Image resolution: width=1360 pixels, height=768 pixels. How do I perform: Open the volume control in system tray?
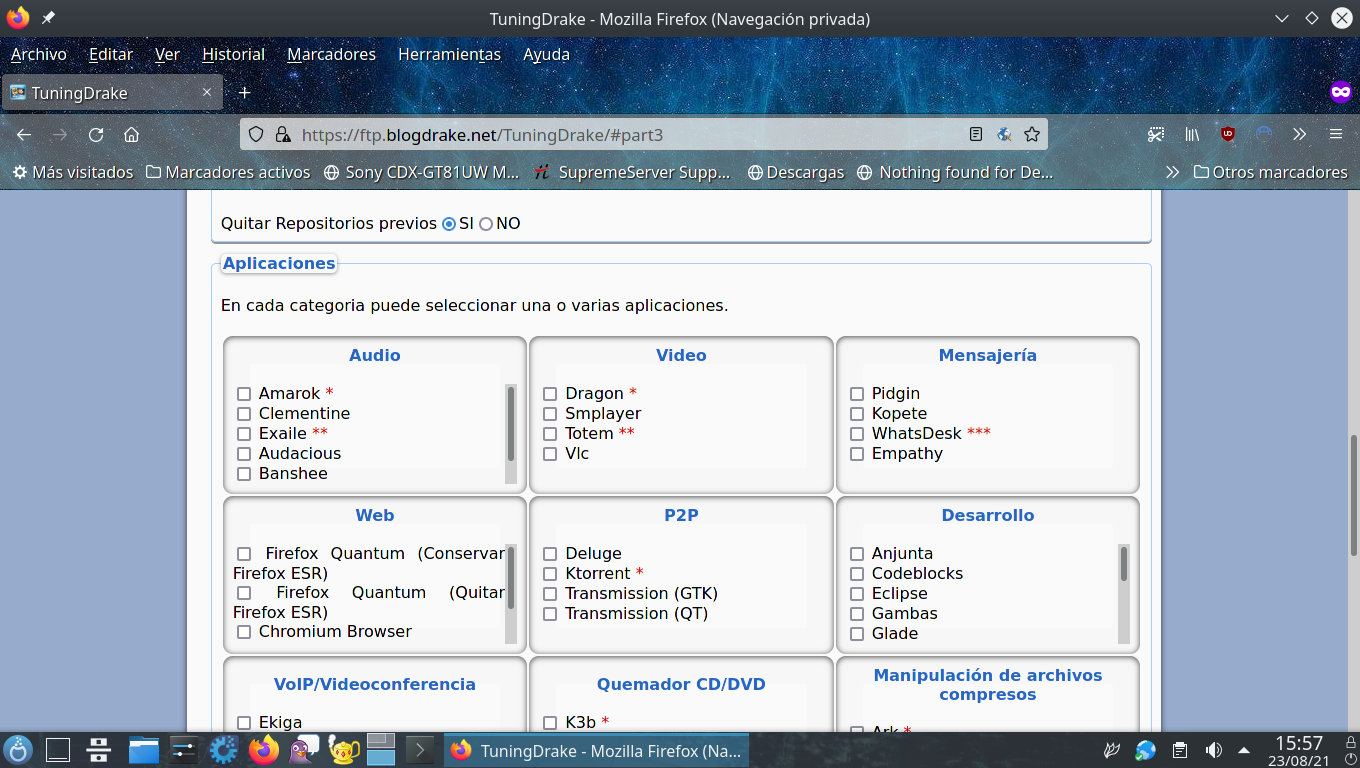click(x=1213, y=750)
